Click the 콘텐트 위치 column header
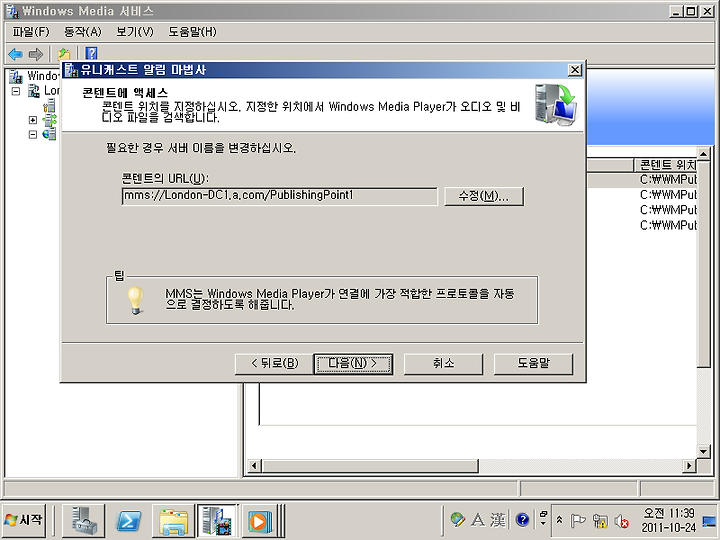 tap(665, 164)
